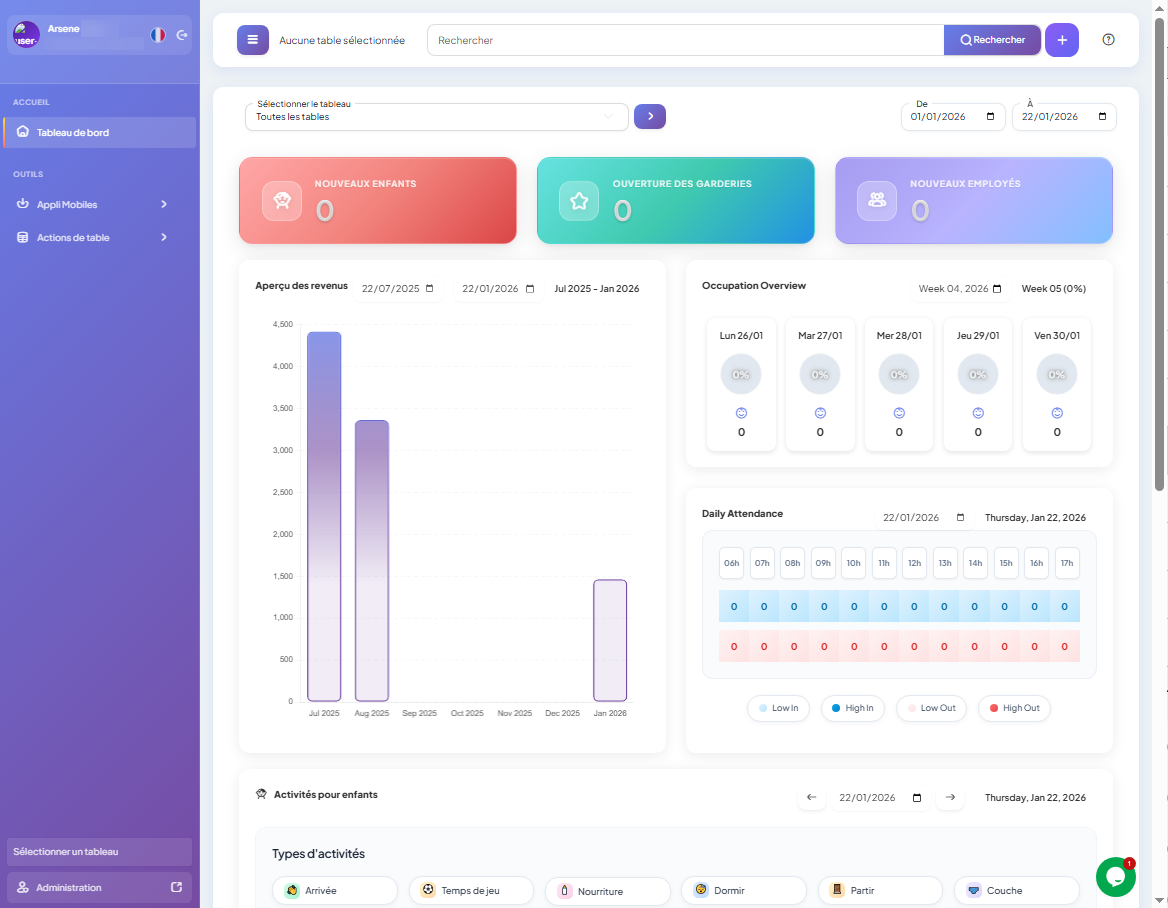Click the Rechercher search input field

685,40
